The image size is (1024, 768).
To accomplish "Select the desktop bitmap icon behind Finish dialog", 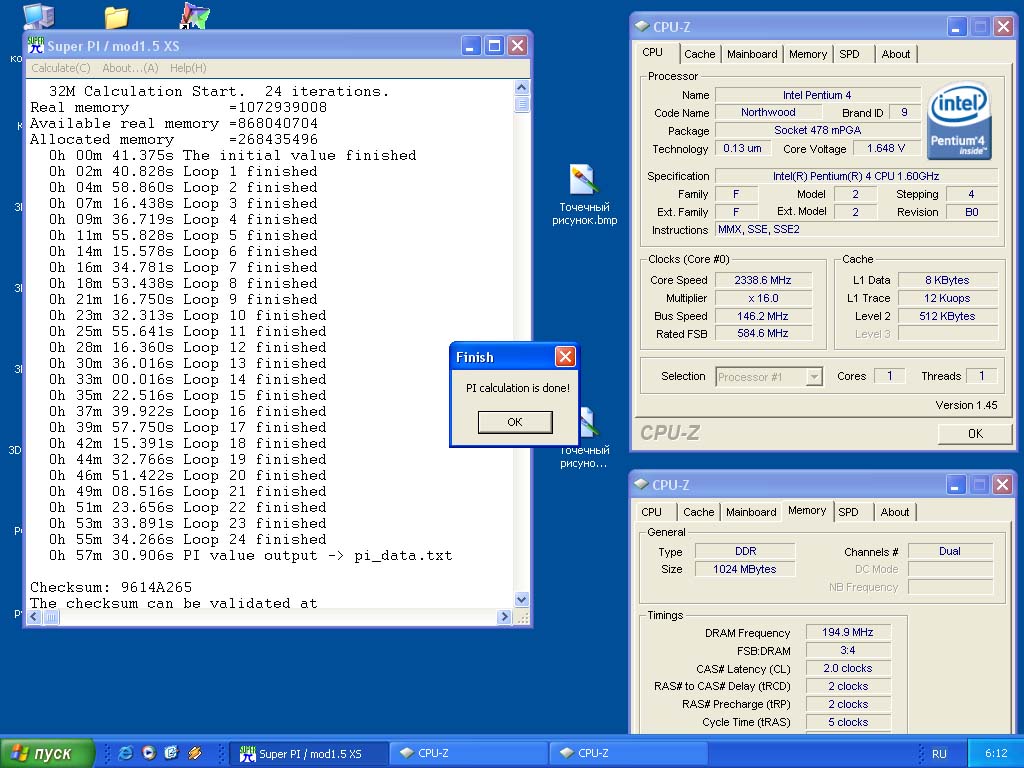I will pyautogui.click(x=586, y=438).
